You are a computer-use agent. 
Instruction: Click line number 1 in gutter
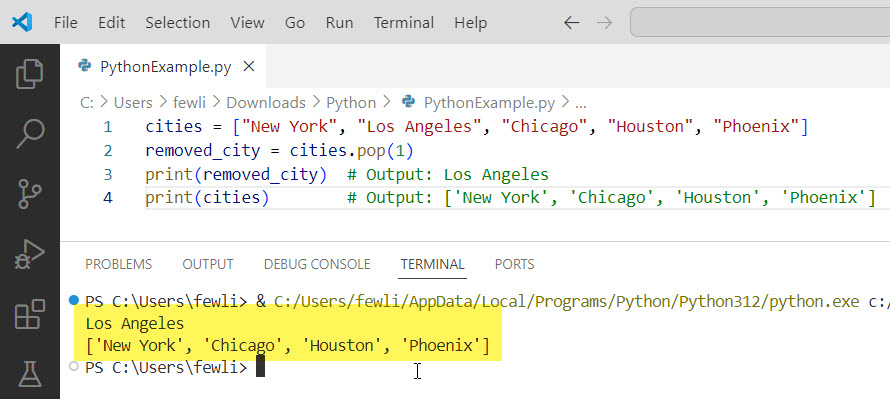click(108, 127)
